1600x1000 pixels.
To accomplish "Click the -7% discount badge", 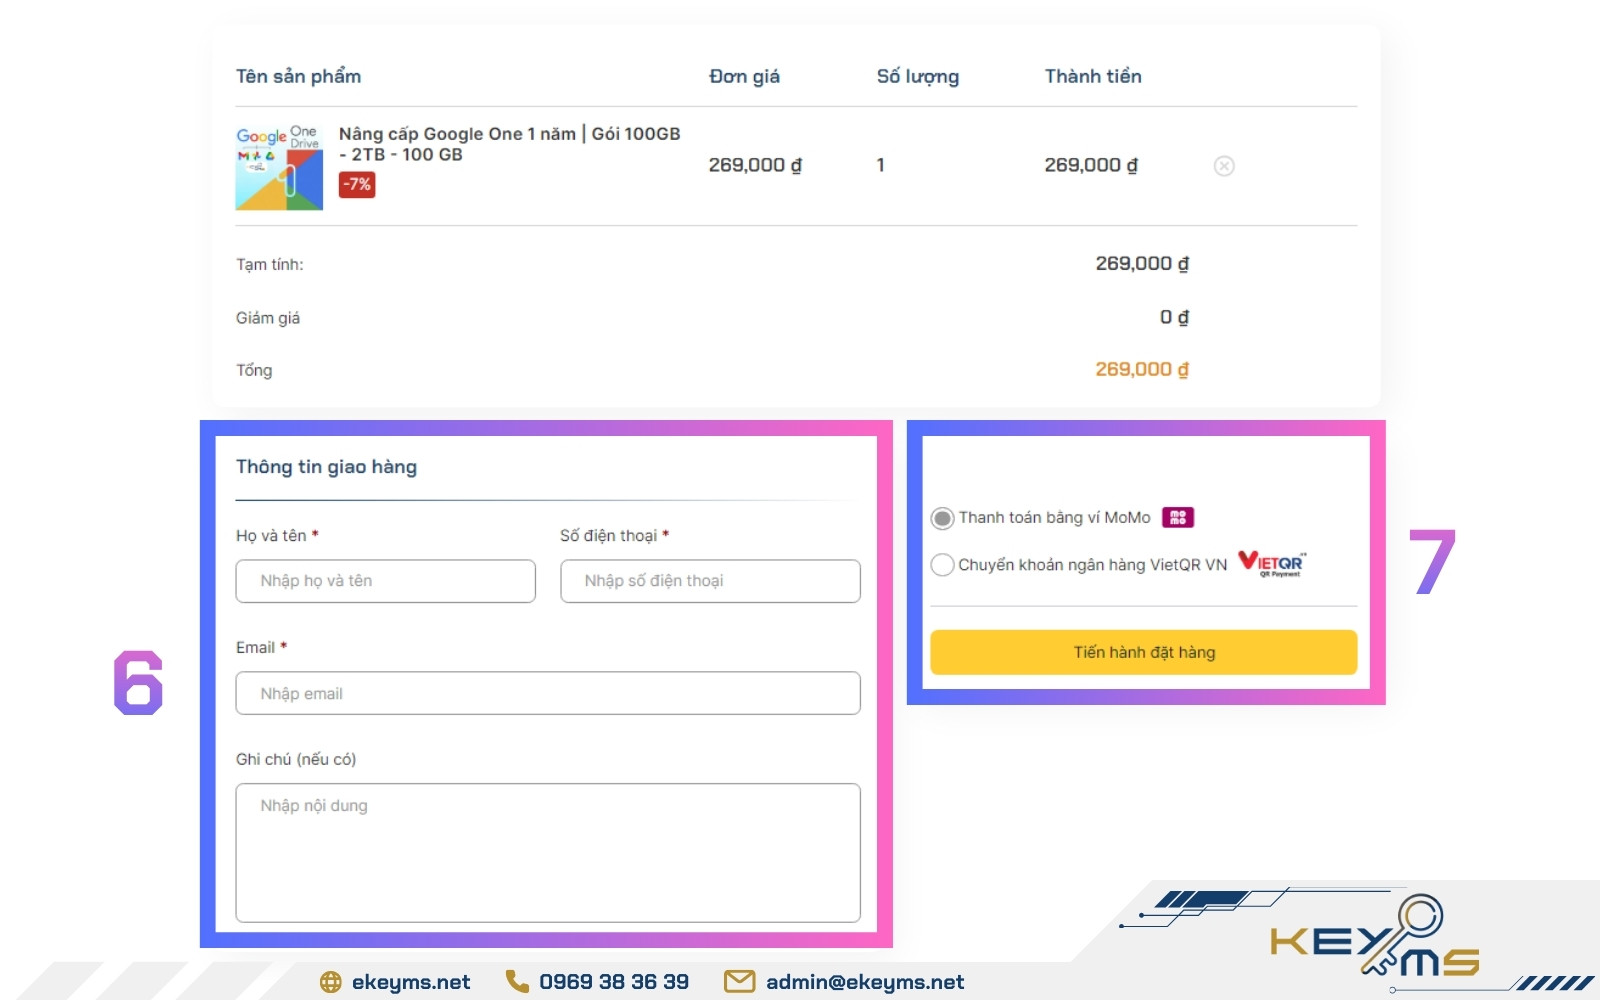I will (357, 184).
